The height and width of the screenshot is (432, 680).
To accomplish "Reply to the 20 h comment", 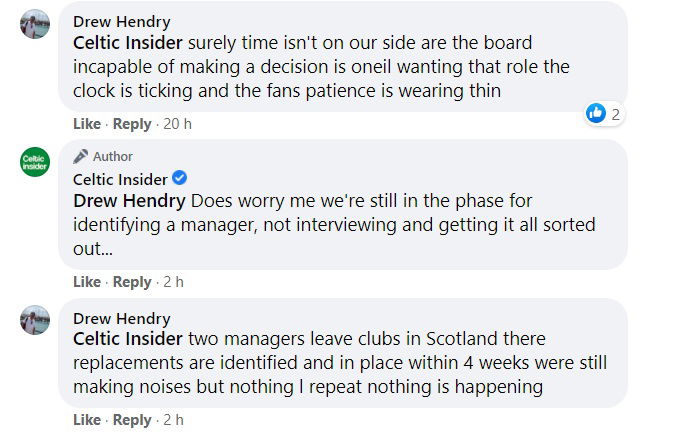I will pyautogui.click(x=132, y=124).
